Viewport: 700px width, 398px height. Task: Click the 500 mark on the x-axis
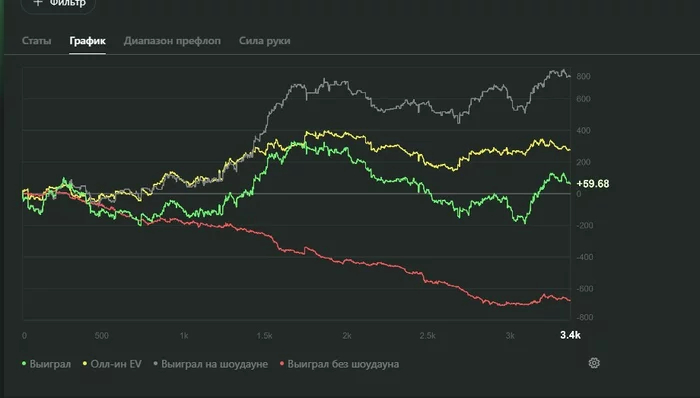coord(101,336)
